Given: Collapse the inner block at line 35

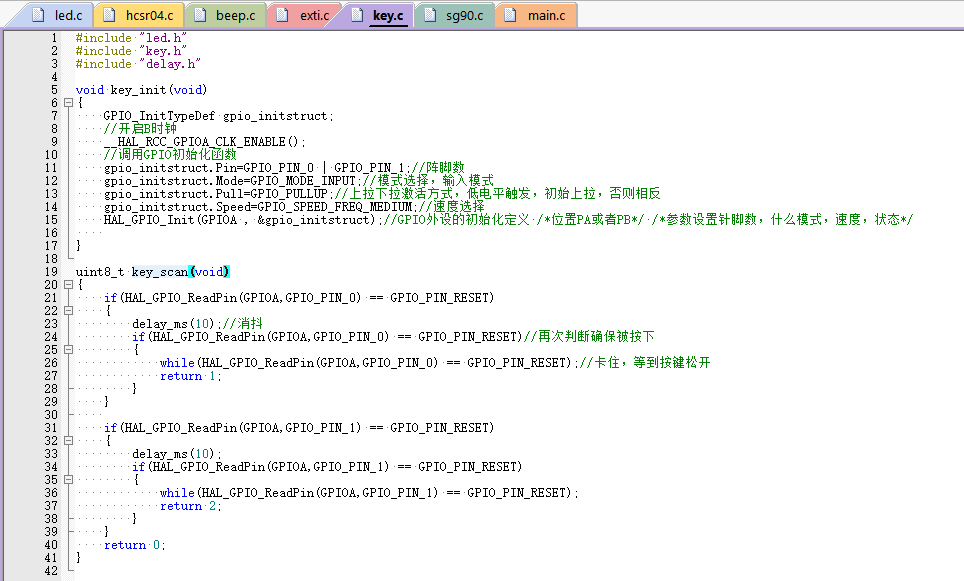Looking at the screenshot, I should click(x=68, y=480).
